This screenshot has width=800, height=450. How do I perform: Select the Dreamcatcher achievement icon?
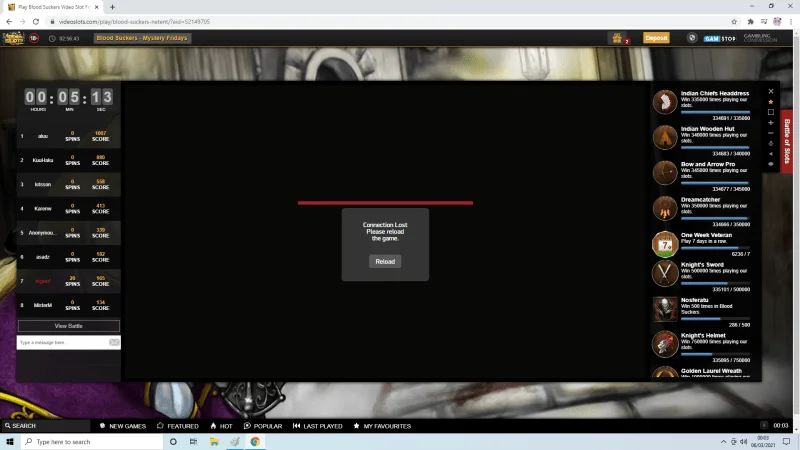tap(665, 208)
